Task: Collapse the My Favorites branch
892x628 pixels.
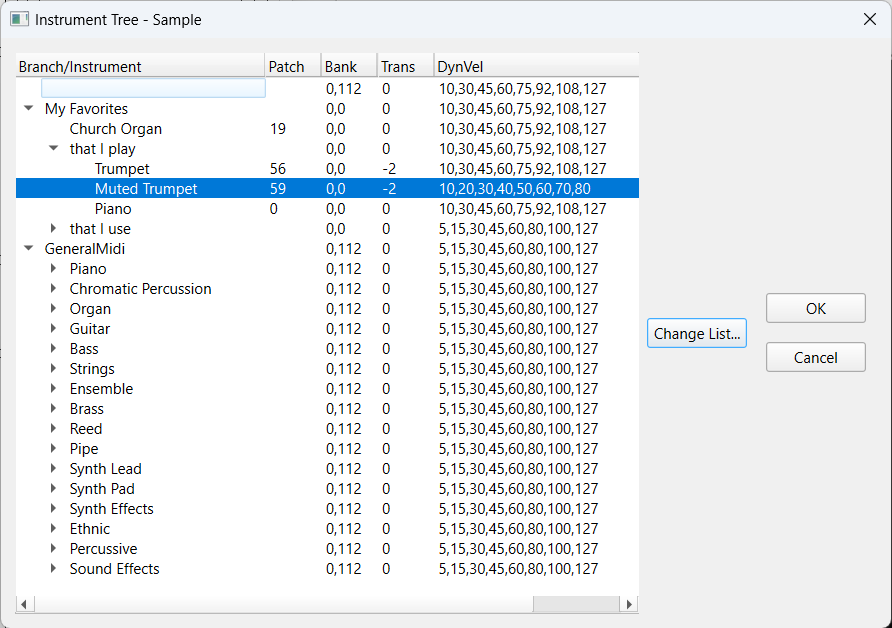Action: [28, 108]
